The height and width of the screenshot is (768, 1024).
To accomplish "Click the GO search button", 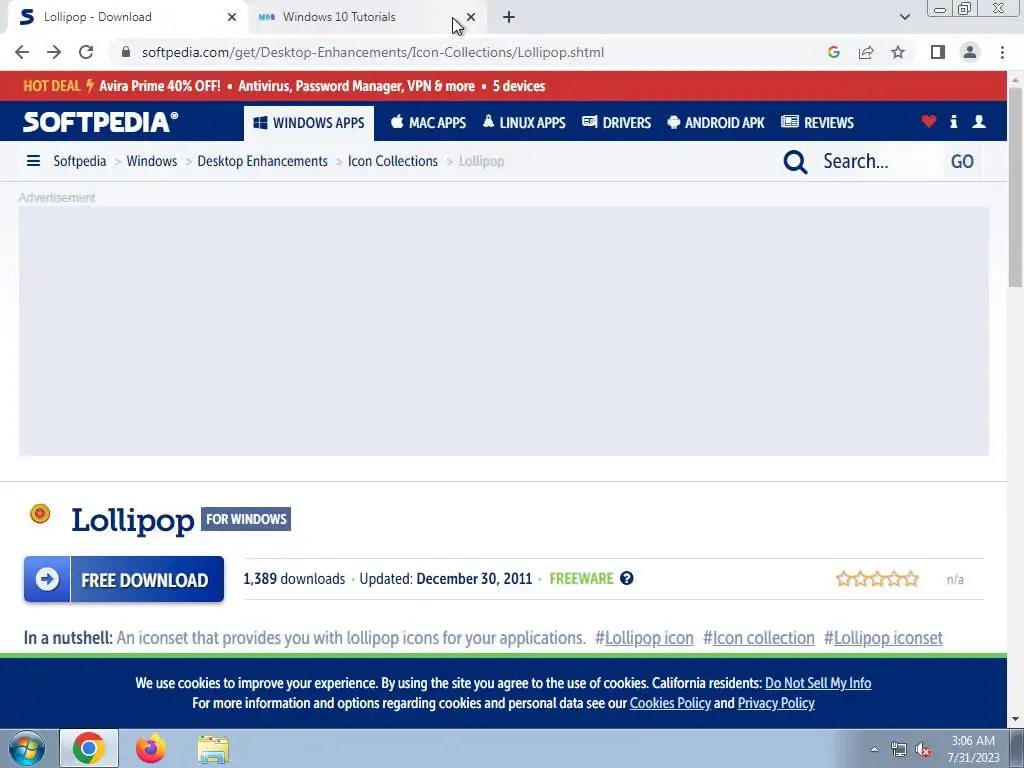I will [x=962, y=161].
